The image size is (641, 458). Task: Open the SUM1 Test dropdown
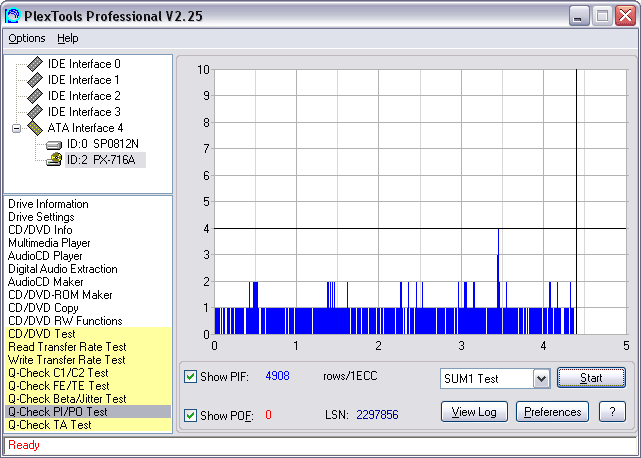click(x=541, y=379)
